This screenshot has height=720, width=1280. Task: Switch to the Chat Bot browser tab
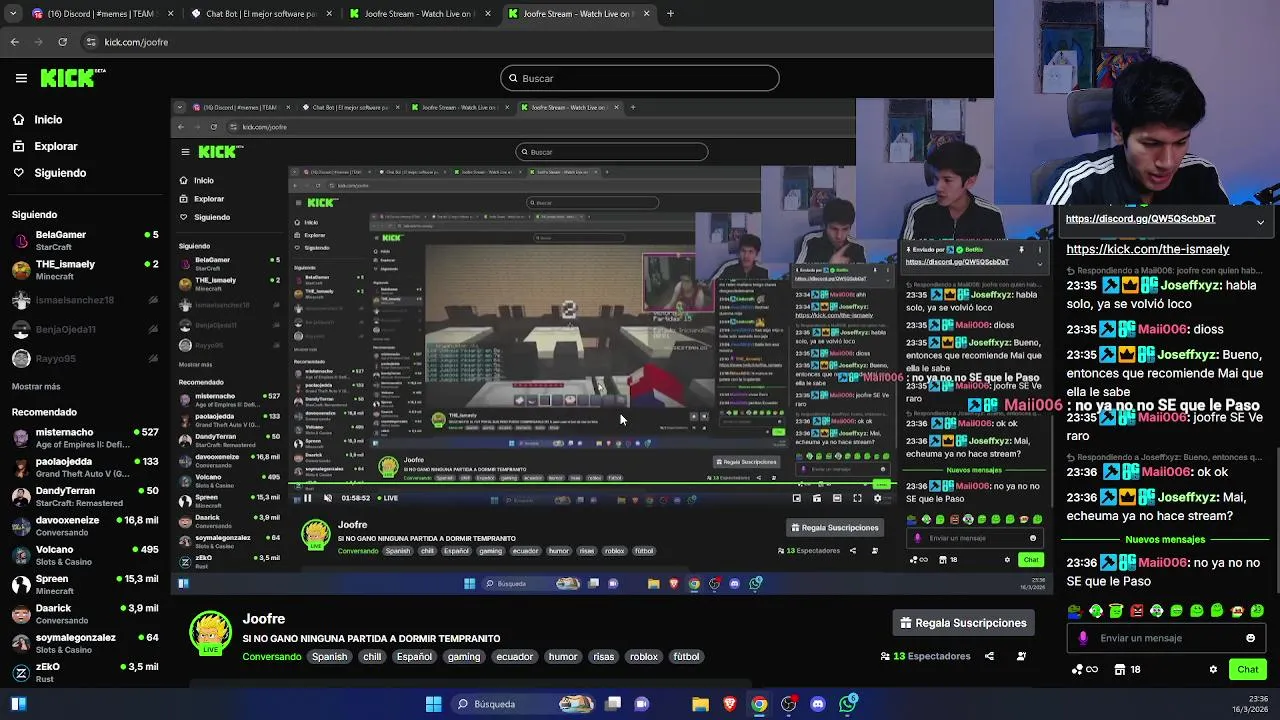click(260, 14)
